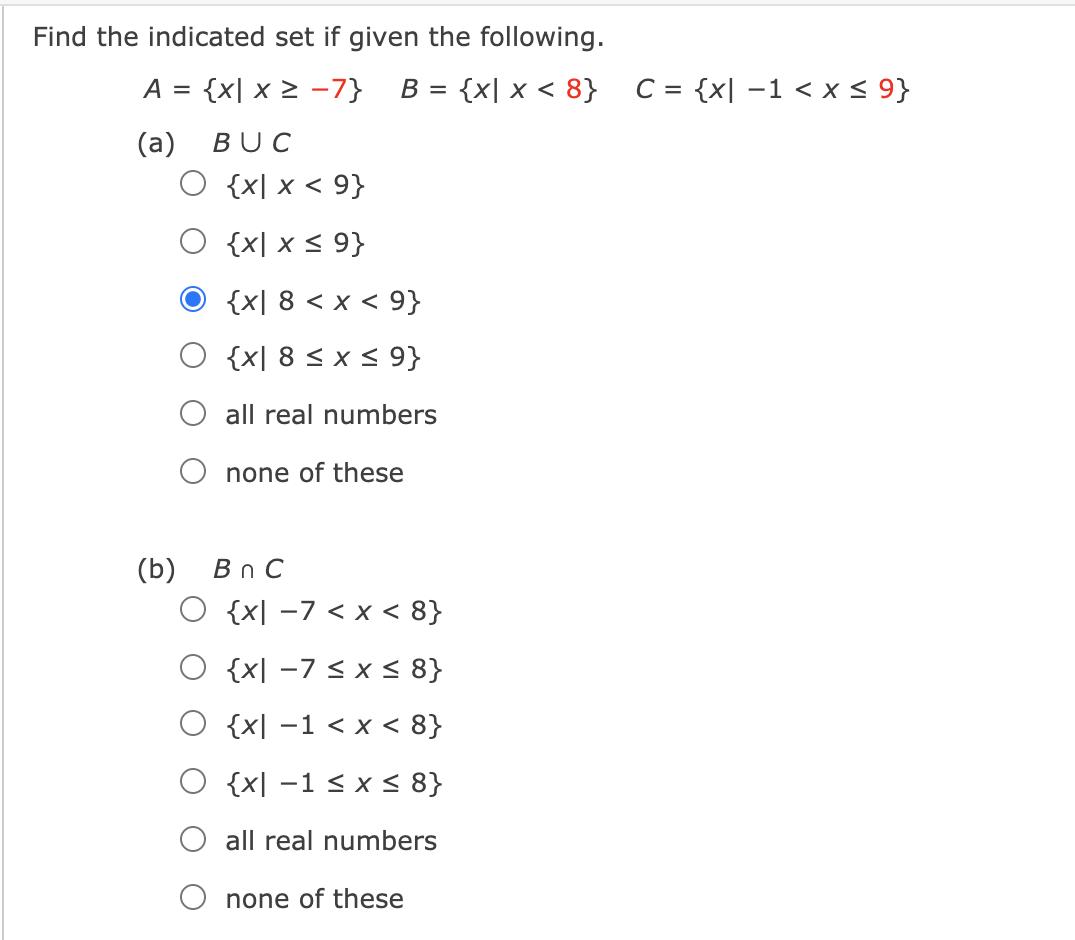Click the 'none of these' label under part (b)
This screenshot has width=1075, height=940.
click(314, 899)
